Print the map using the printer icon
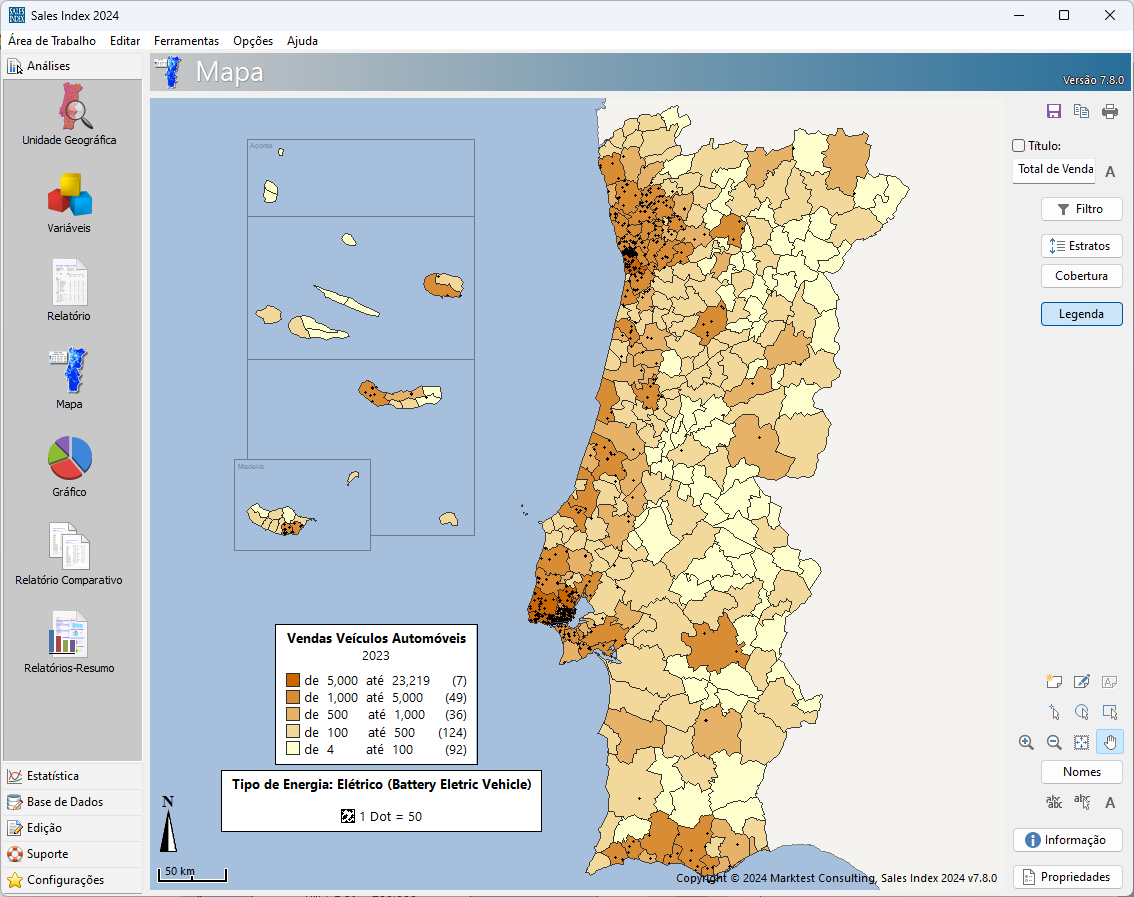Image resolution: width=1134 pixels, height=897 pixels. 1109,112
